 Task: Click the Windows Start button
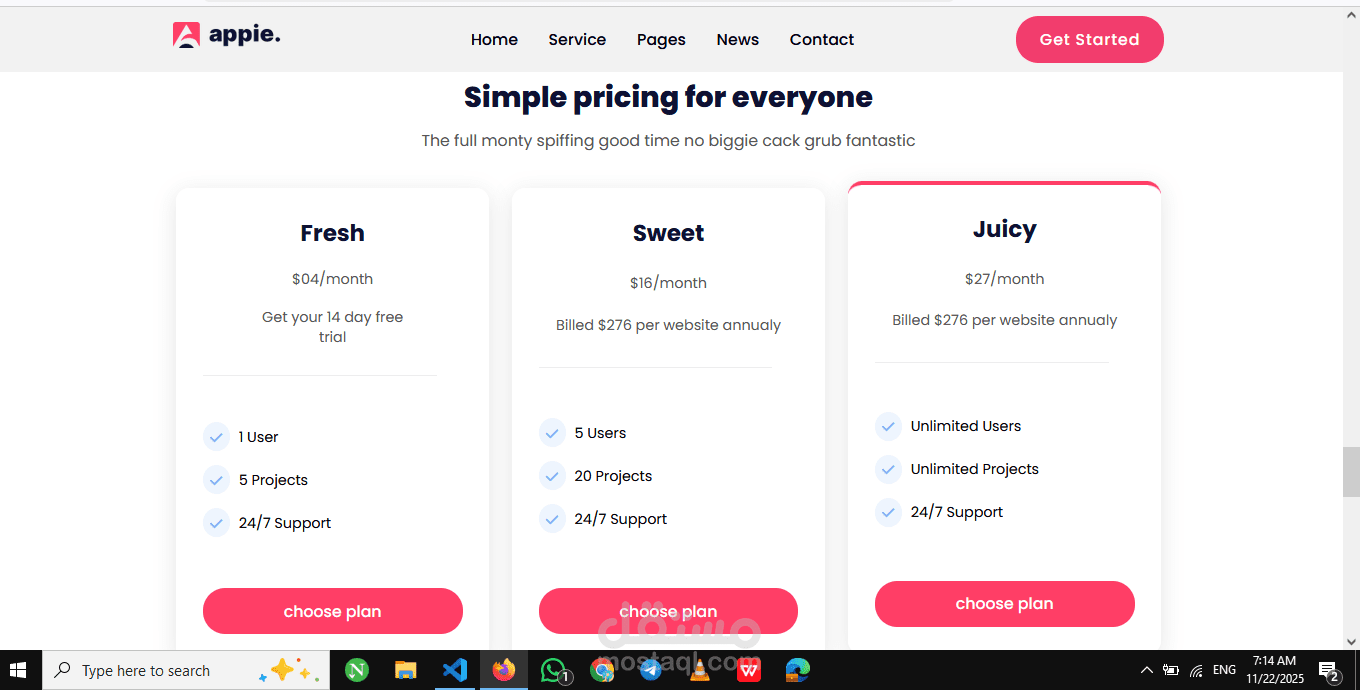[x=20, y=670]
